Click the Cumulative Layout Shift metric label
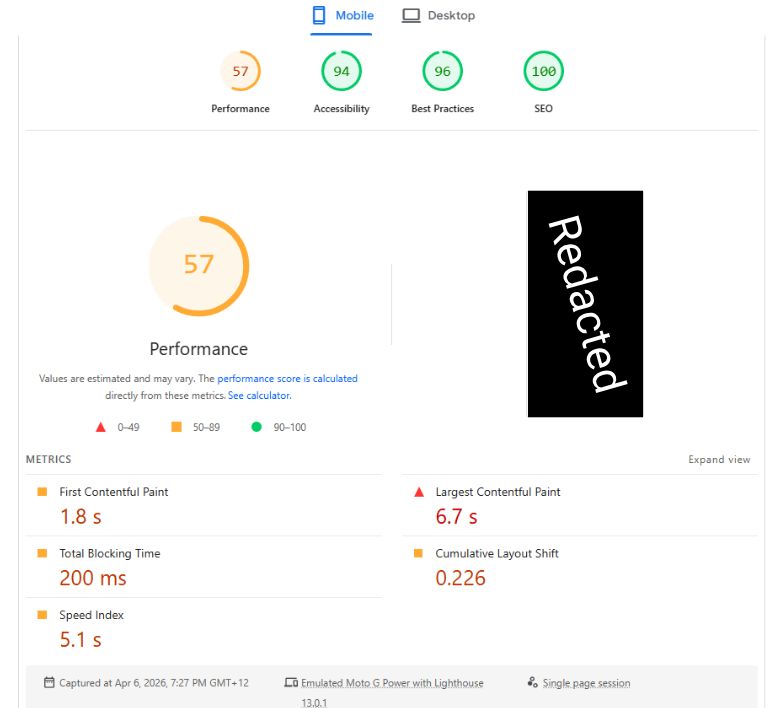Viewport: 782px width, 708px height. [497, 553]
